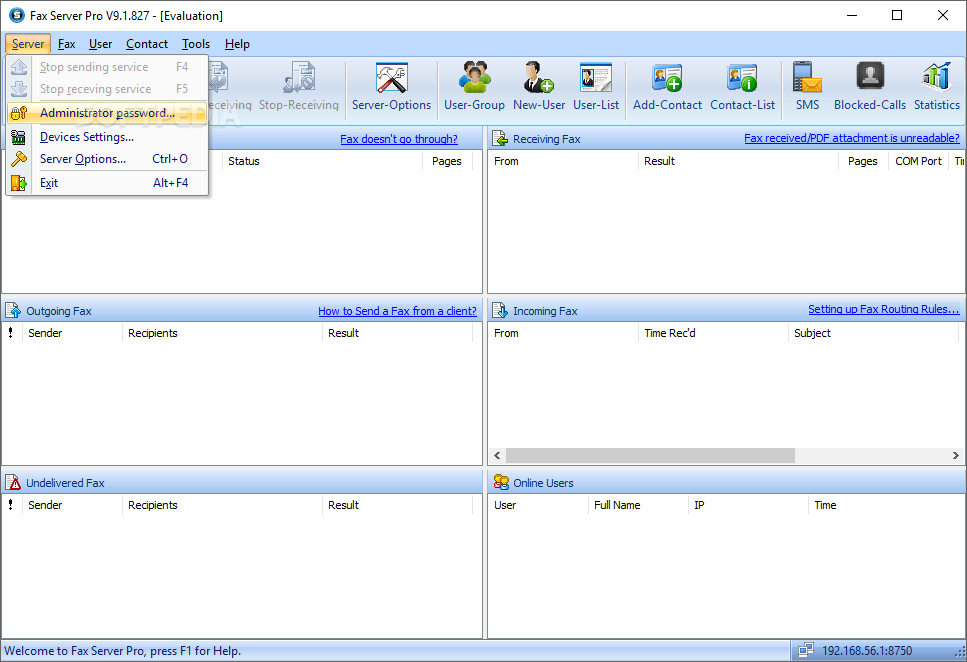Open the Fax menu

[x=67, y=44]
